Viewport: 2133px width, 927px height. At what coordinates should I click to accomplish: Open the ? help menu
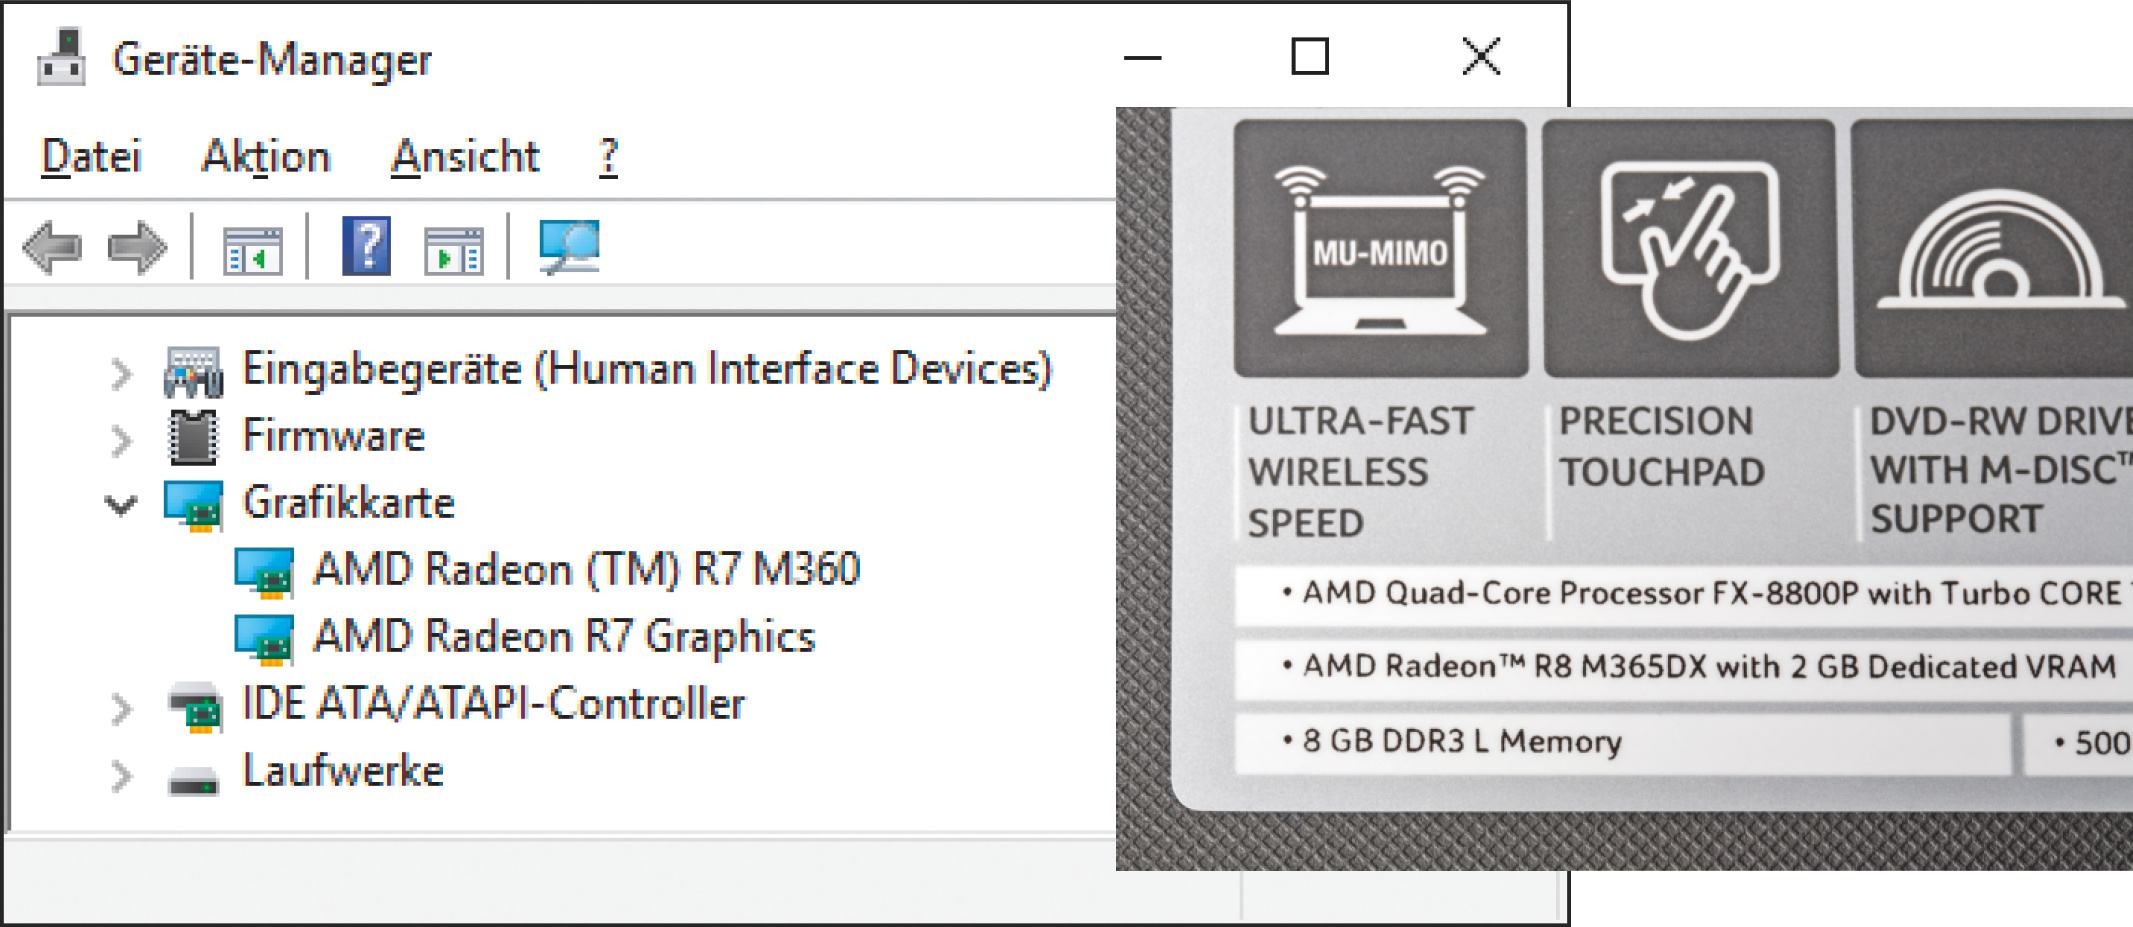[608, 157]
